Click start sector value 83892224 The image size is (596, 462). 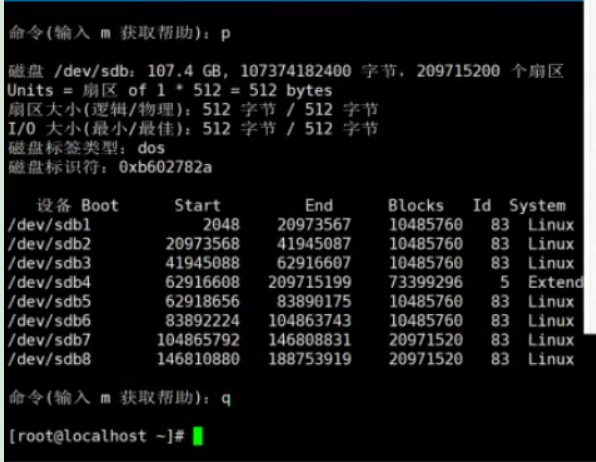click(203, 321)
